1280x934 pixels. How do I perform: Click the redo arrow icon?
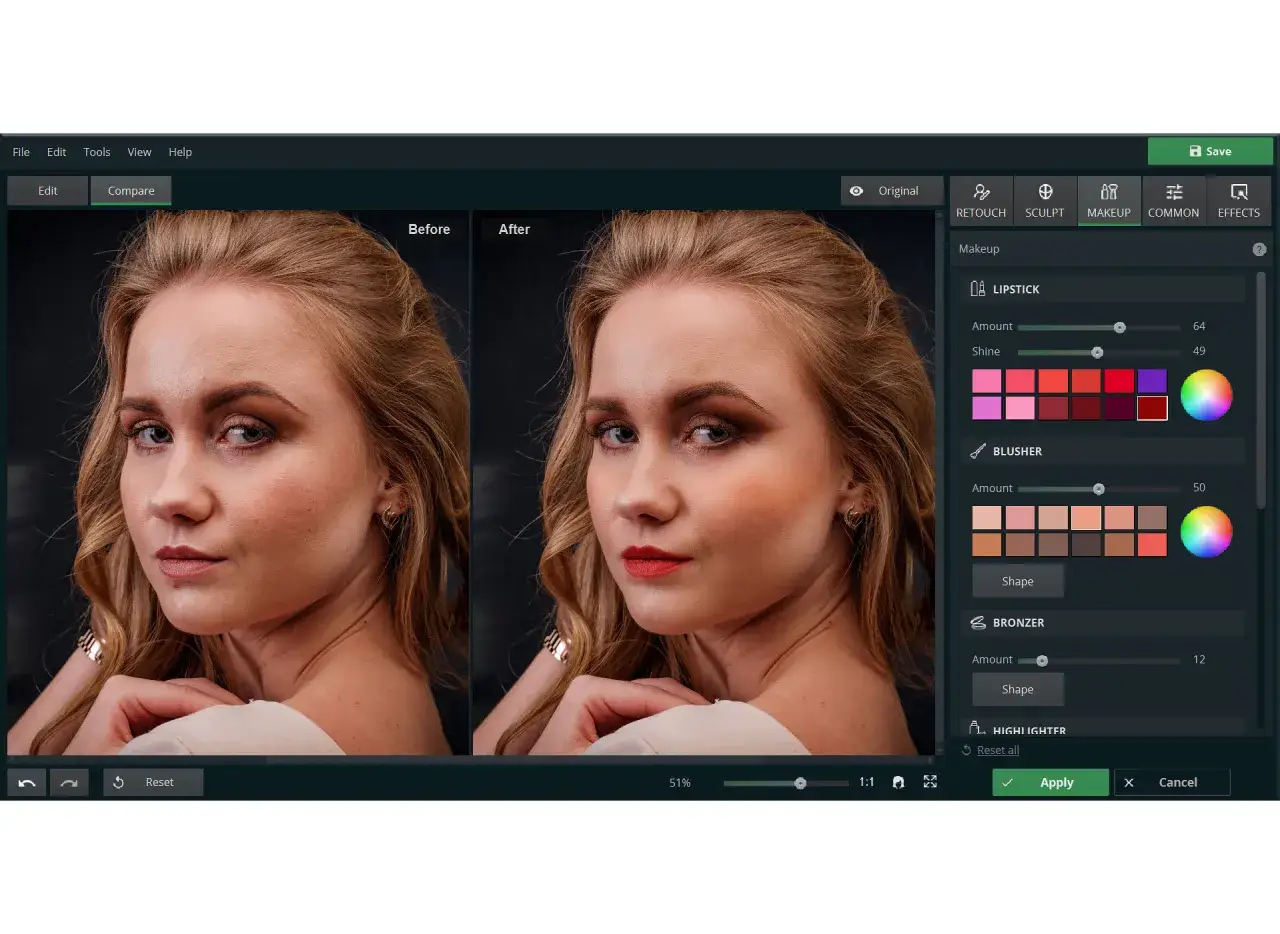click(69, 782)
